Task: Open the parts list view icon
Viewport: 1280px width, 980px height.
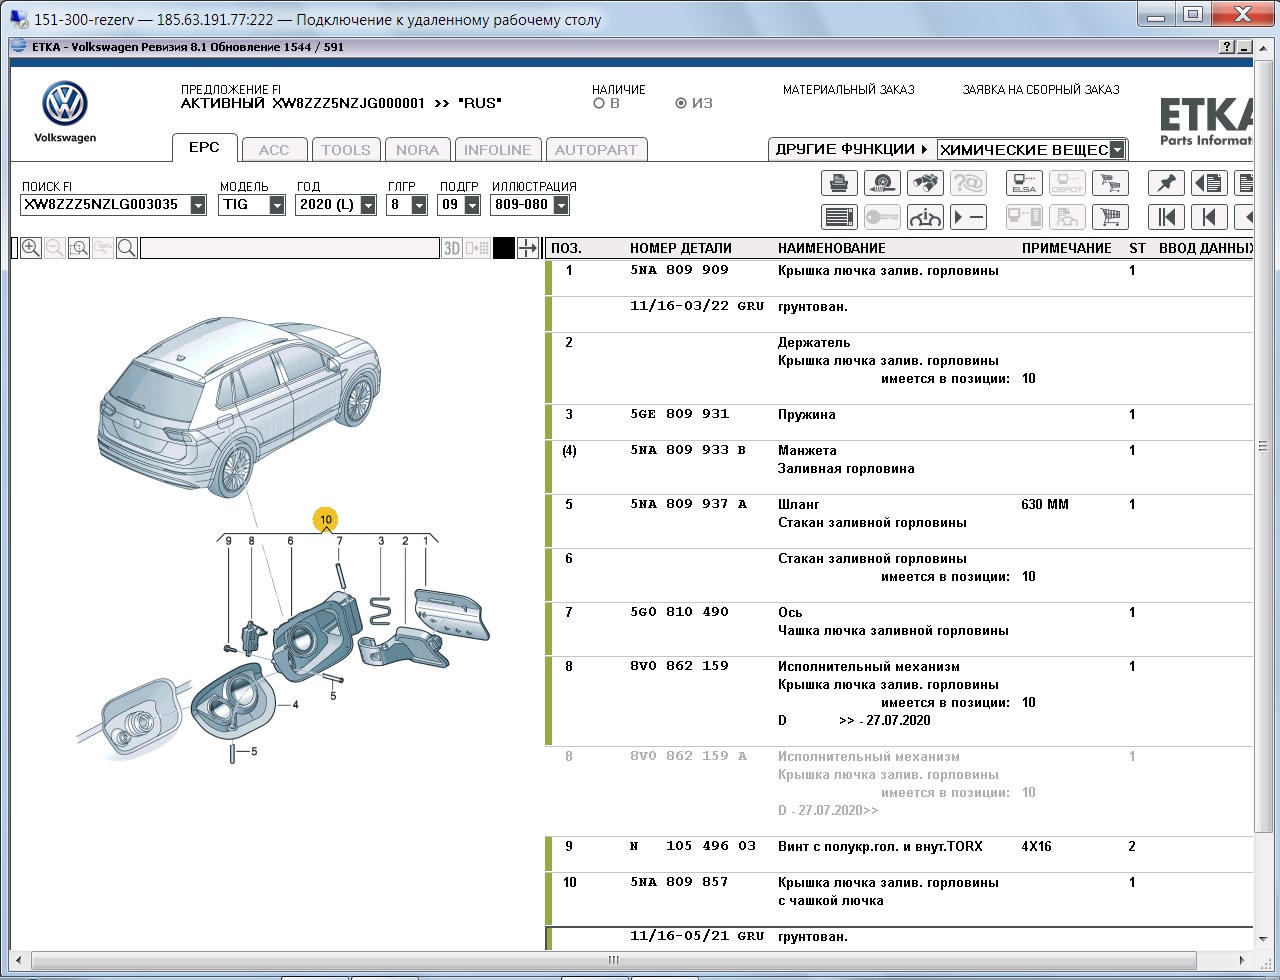Action: click(x=839, y=217)
